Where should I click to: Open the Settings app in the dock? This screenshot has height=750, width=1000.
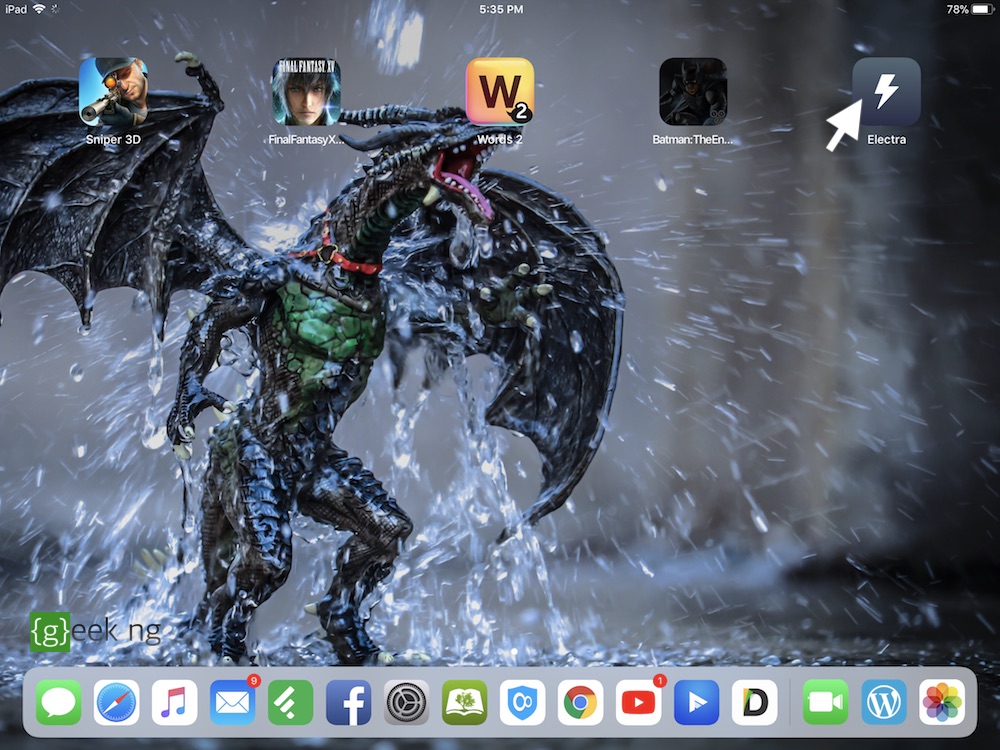[x=407, y=702]
